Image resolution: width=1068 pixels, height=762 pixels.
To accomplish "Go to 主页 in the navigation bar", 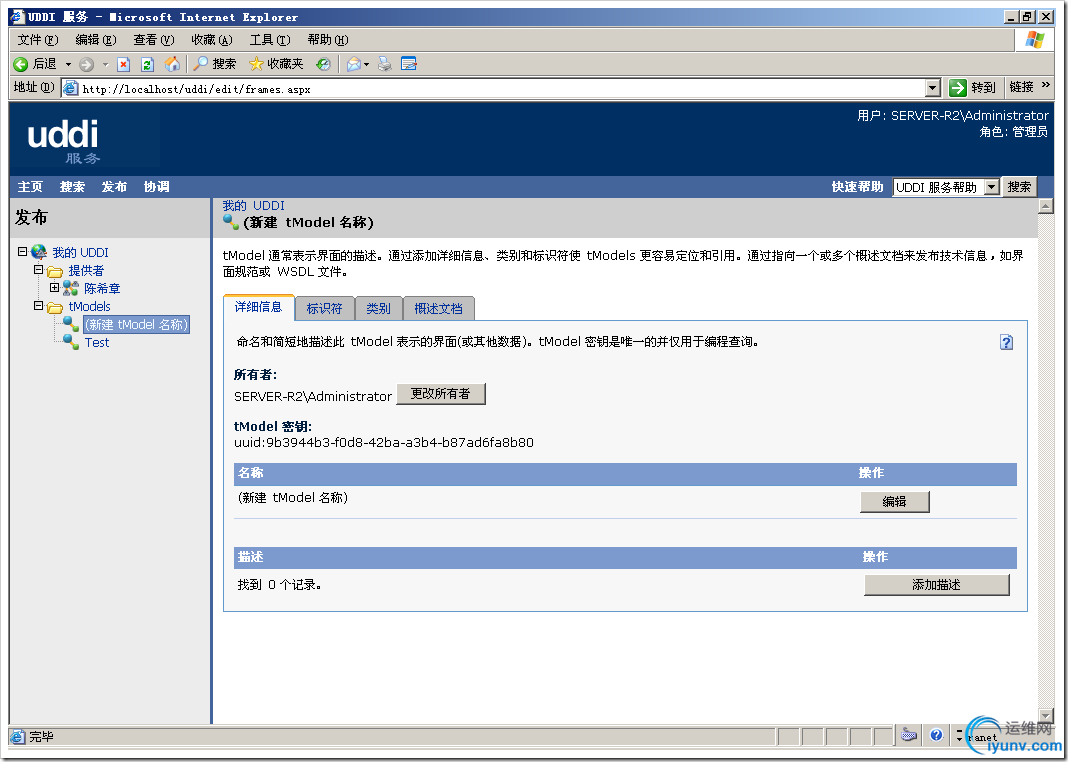I will [30, 187].
